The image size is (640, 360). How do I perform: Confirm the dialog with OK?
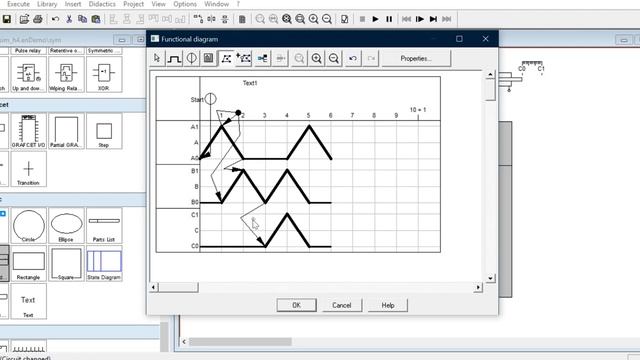296,305
